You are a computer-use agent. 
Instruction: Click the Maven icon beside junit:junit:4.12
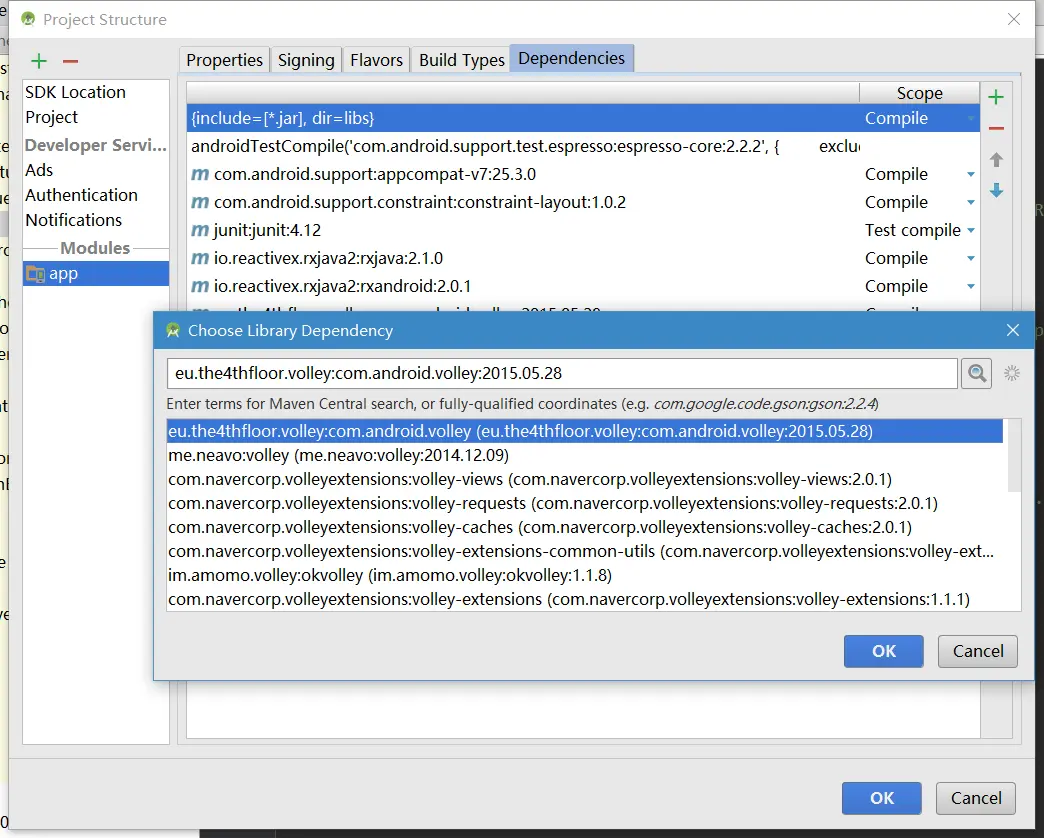pyautogui.click(x=200, y=230)
